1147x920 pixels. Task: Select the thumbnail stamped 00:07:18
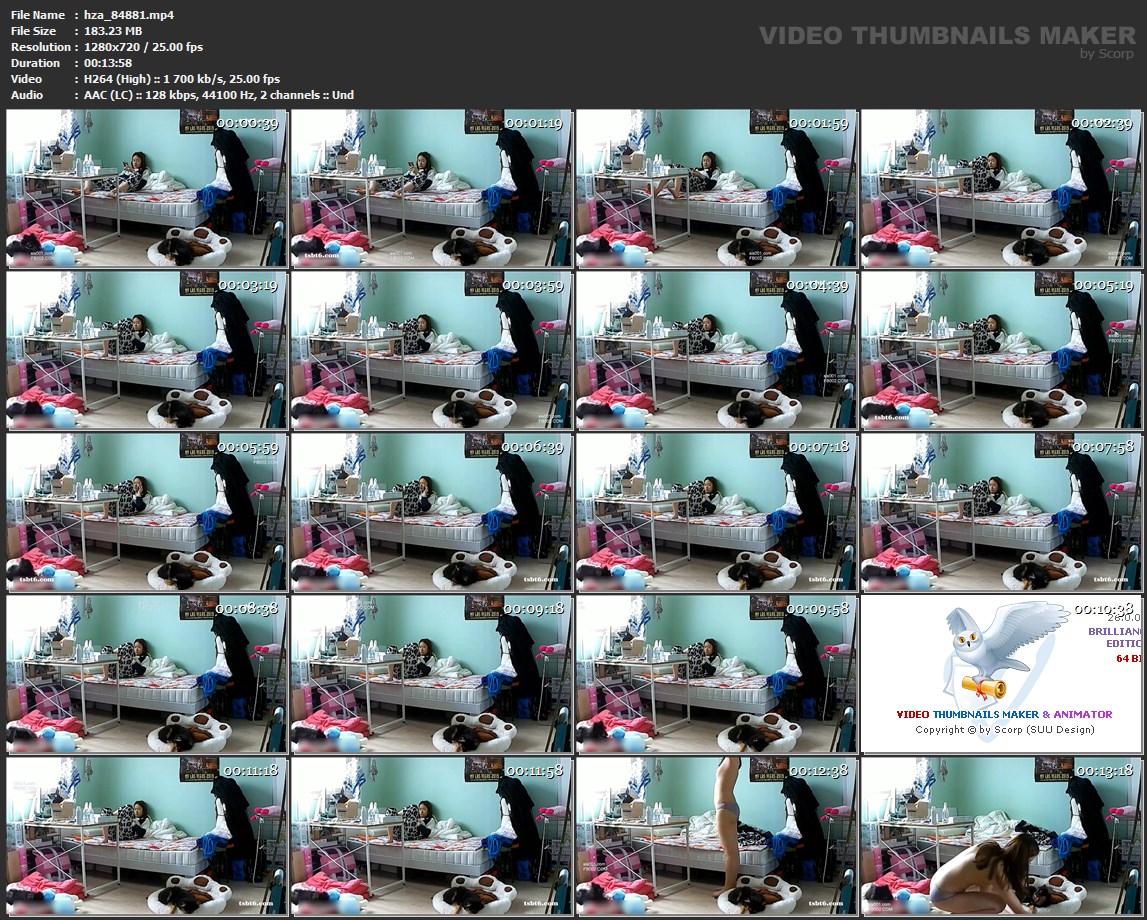point(716,512)
